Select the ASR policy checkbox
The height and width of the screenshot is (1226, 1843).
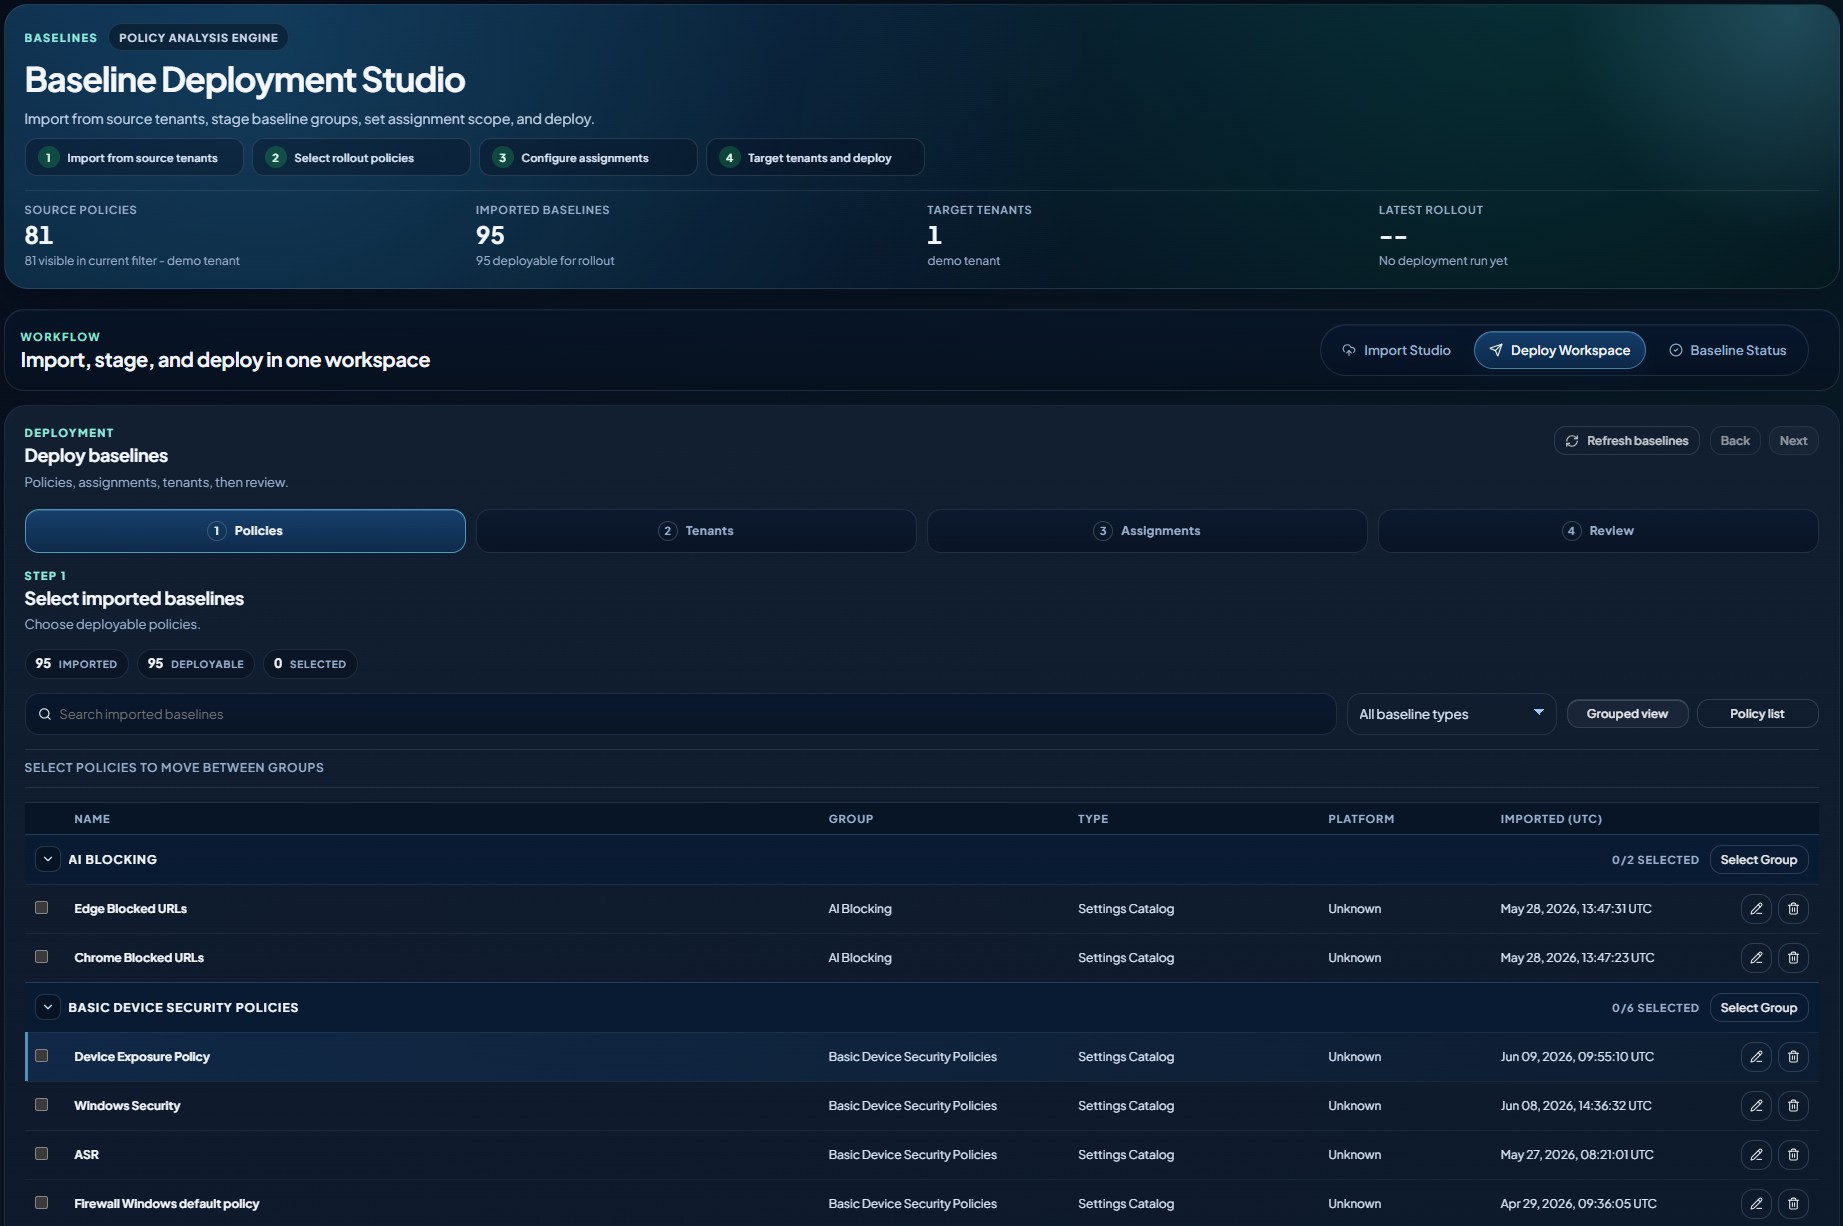(x=41, y=1154)
